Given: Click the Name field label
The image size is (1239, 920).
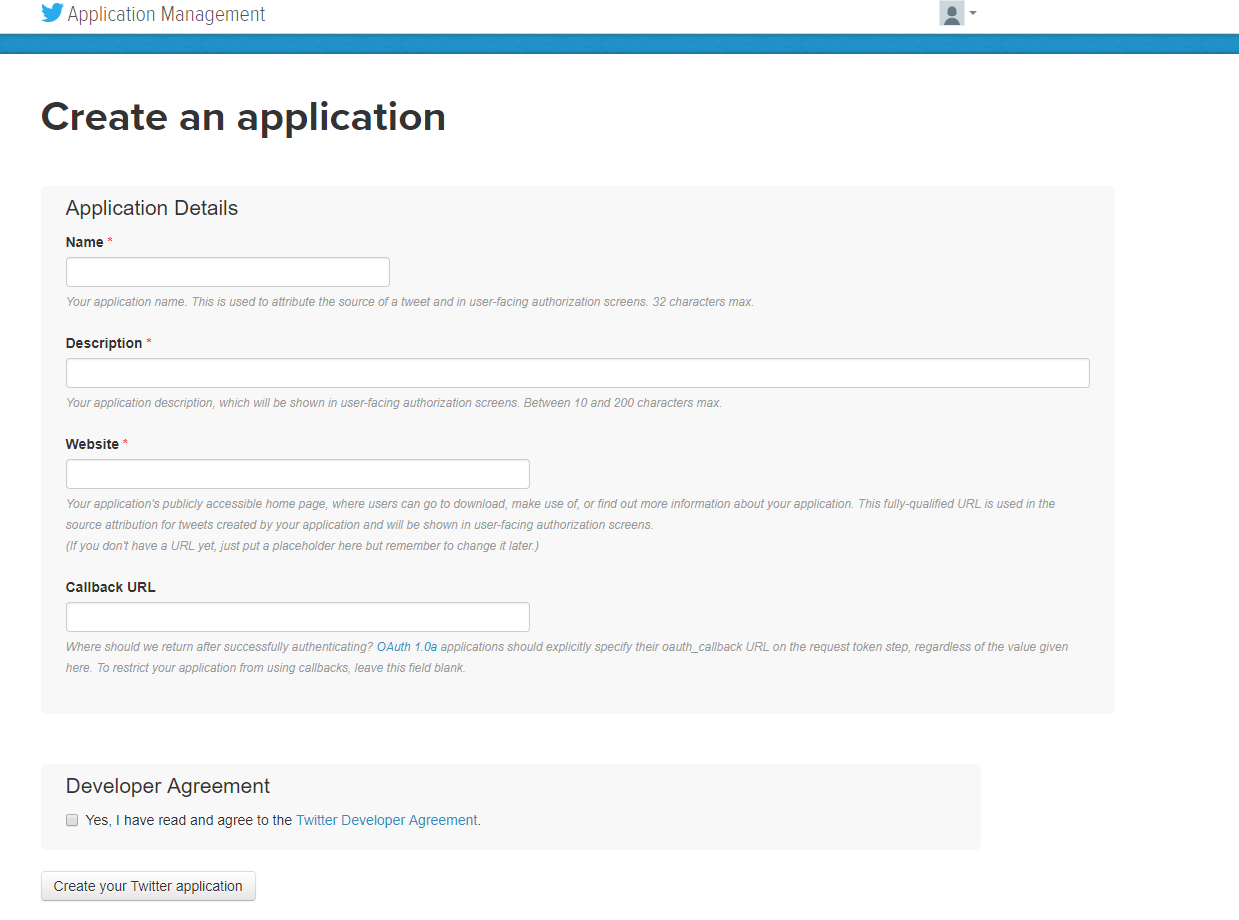Looking at the screenshot, I should point(85,242).
